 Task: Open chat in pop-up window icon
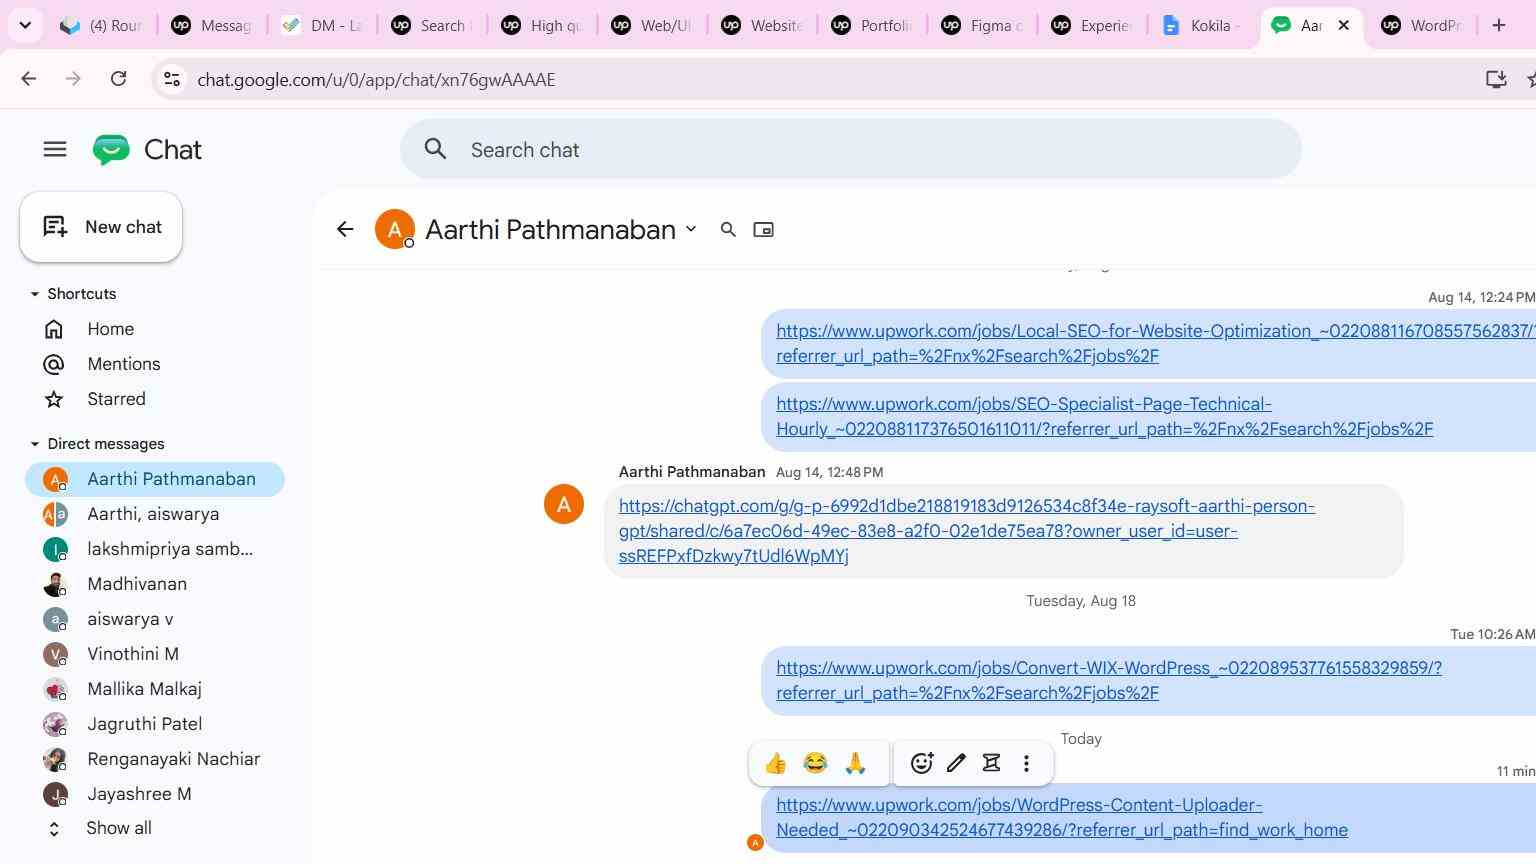(x=763, y=230)
